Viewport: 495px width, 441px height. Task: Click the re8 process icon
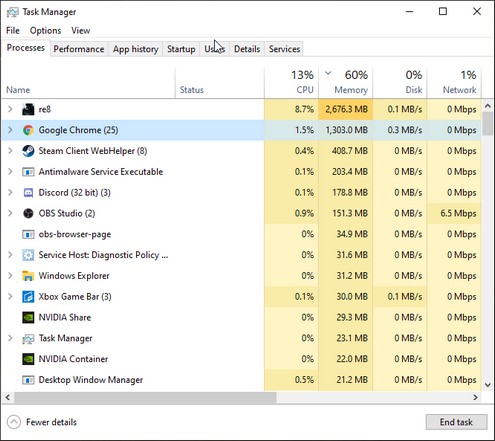pos(28,109)
